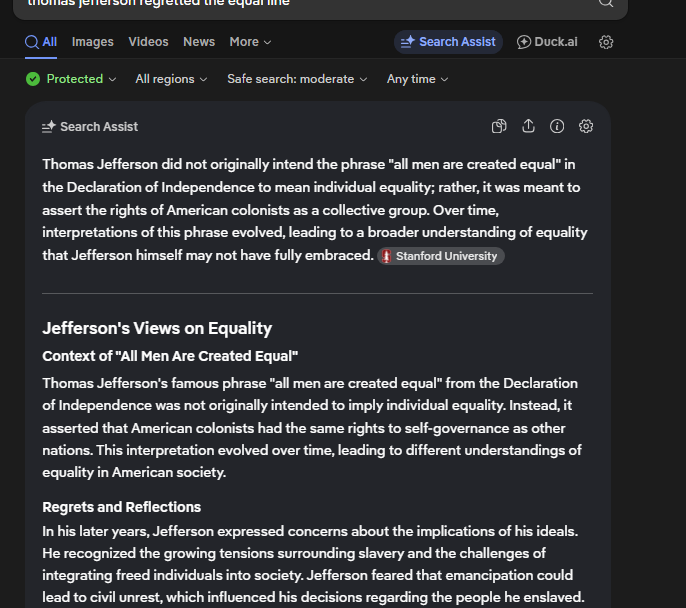Viewport: 686px width, 608px height.
Task: Open search settings gear in top bar
Action: tap(606, 42)
